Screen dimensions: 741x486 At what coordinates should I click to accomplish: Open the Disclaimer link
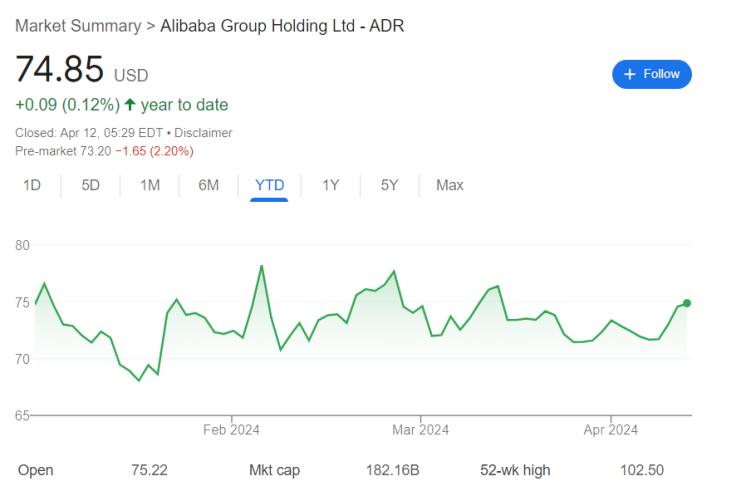(204, 132)
